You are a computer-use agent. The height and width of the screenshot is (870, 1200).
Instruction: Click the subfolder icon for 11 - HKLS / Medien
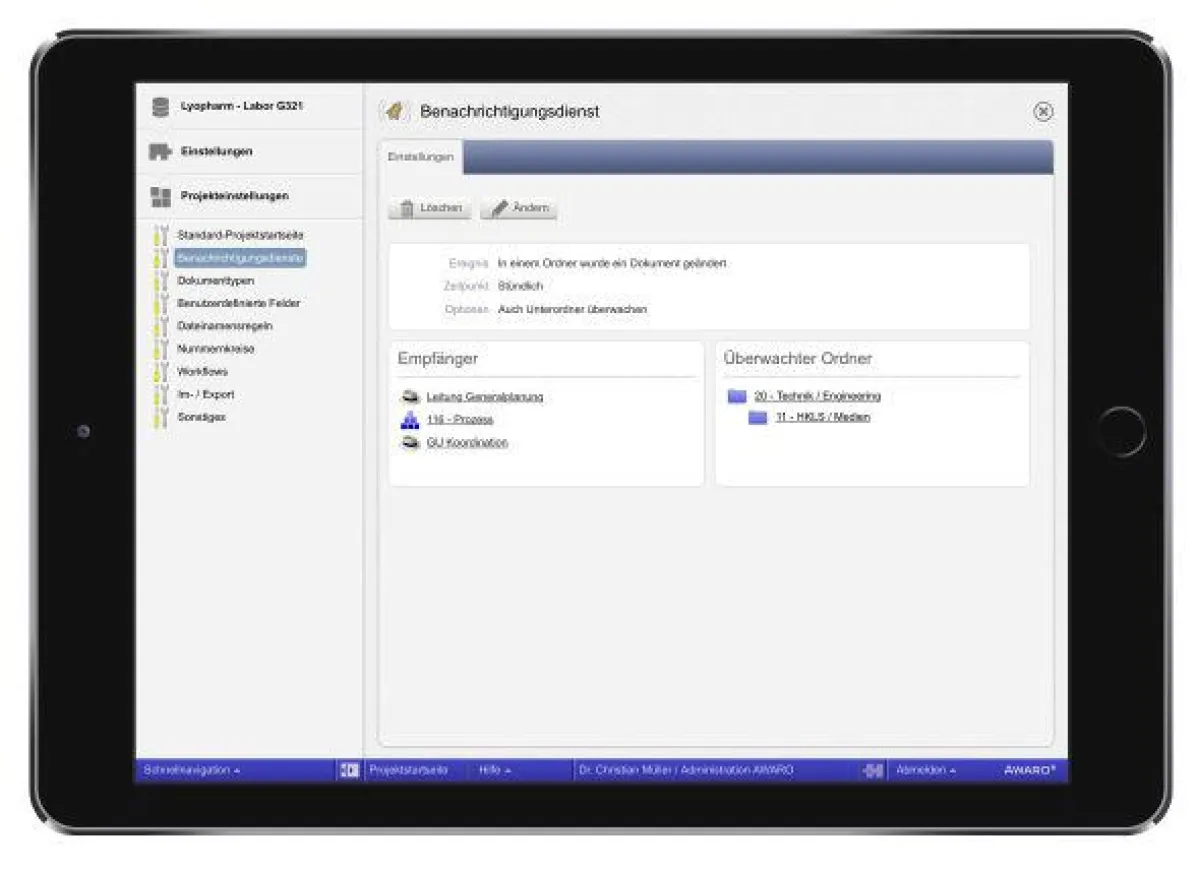[x=758, y=418]
